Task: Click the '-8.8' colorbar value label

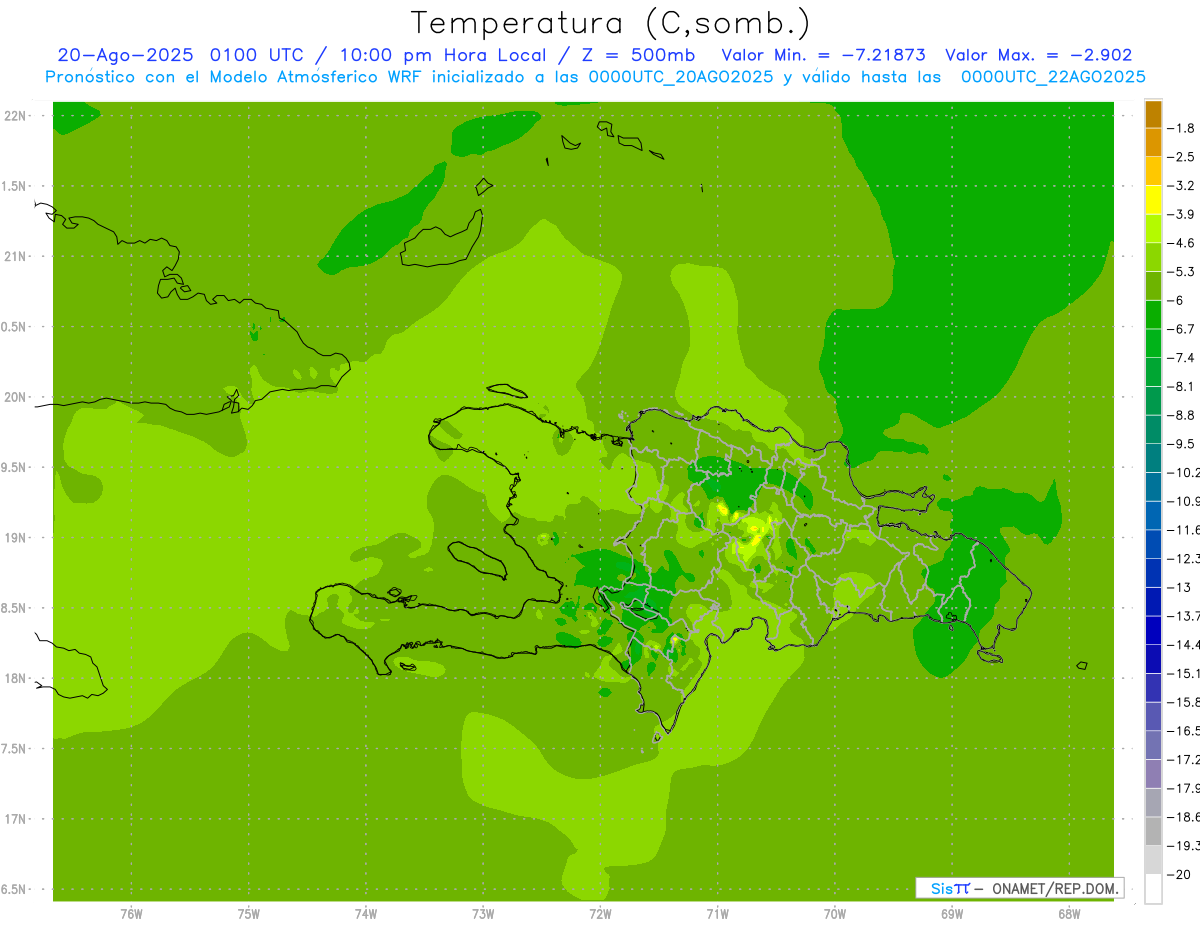Action: pyautogui.click(x=1183, y=415)
